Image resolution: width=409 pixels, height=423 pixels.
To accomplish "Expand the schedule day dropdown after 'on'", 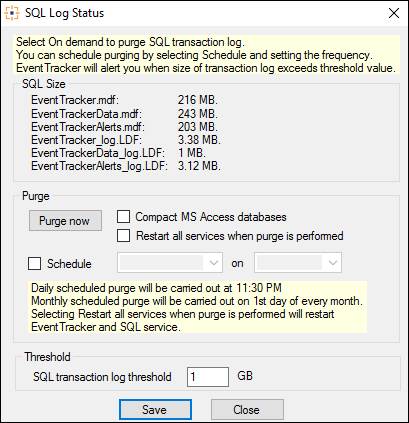I will click(x=298, y=263).
